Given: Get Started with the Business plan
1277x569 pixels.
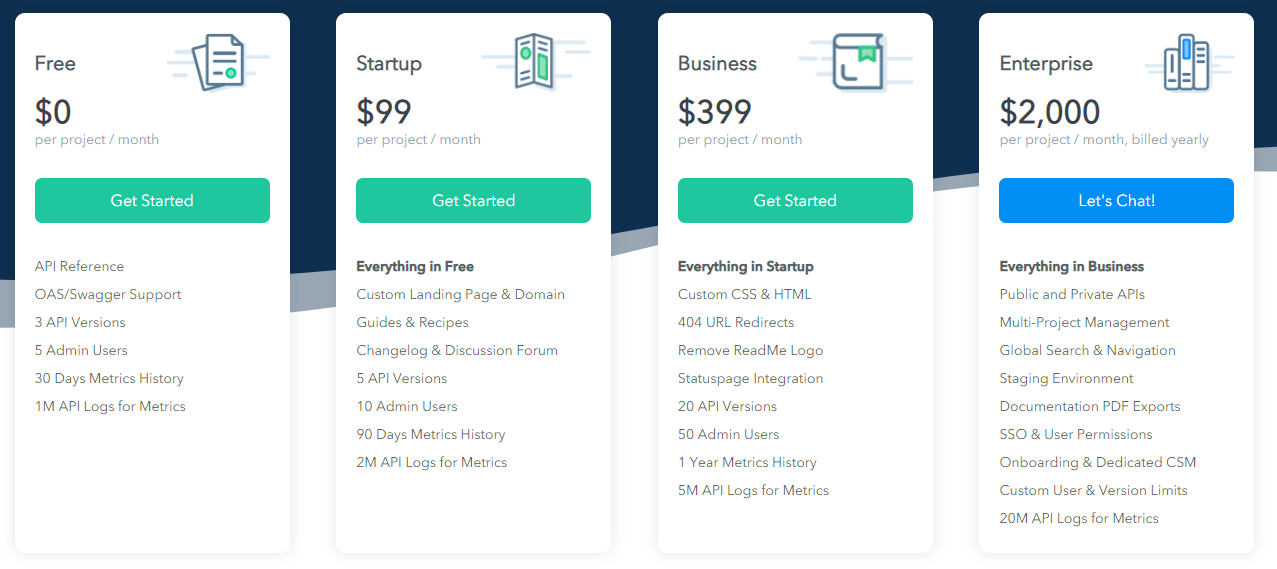Looking at the screenshot, I should coord(795,200).
